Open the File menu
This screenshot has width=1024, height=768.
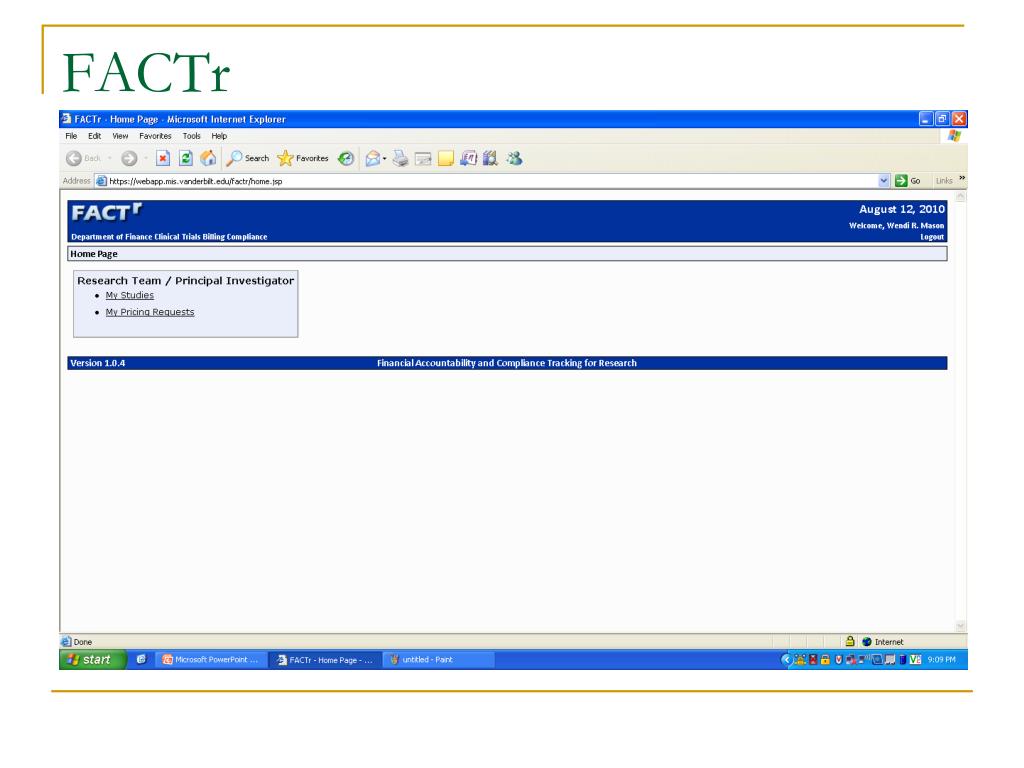coord(71,136)
